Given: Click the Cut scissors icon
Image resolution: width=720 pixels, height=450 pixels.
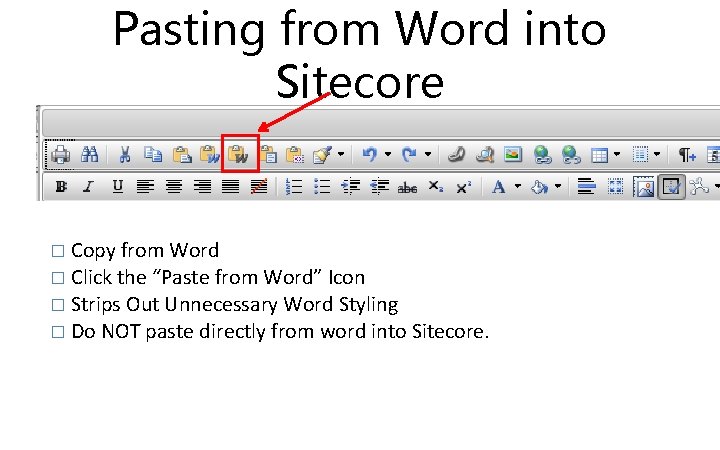Looking at the screenshot, I should (x=124, y=154).
